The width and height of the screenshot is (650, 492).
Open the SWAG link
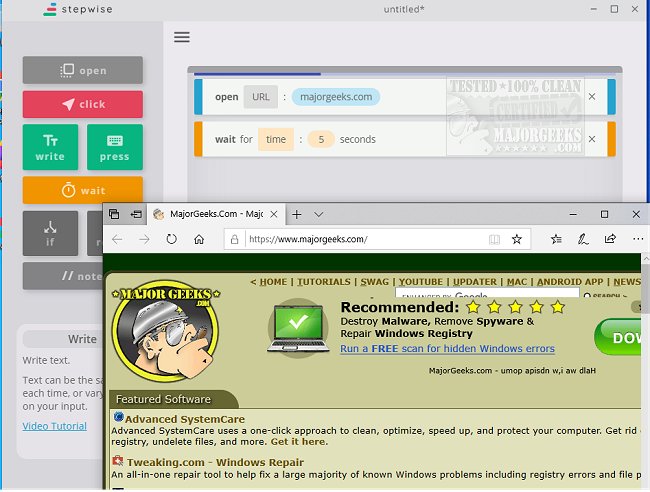click(x=375, y=282)
